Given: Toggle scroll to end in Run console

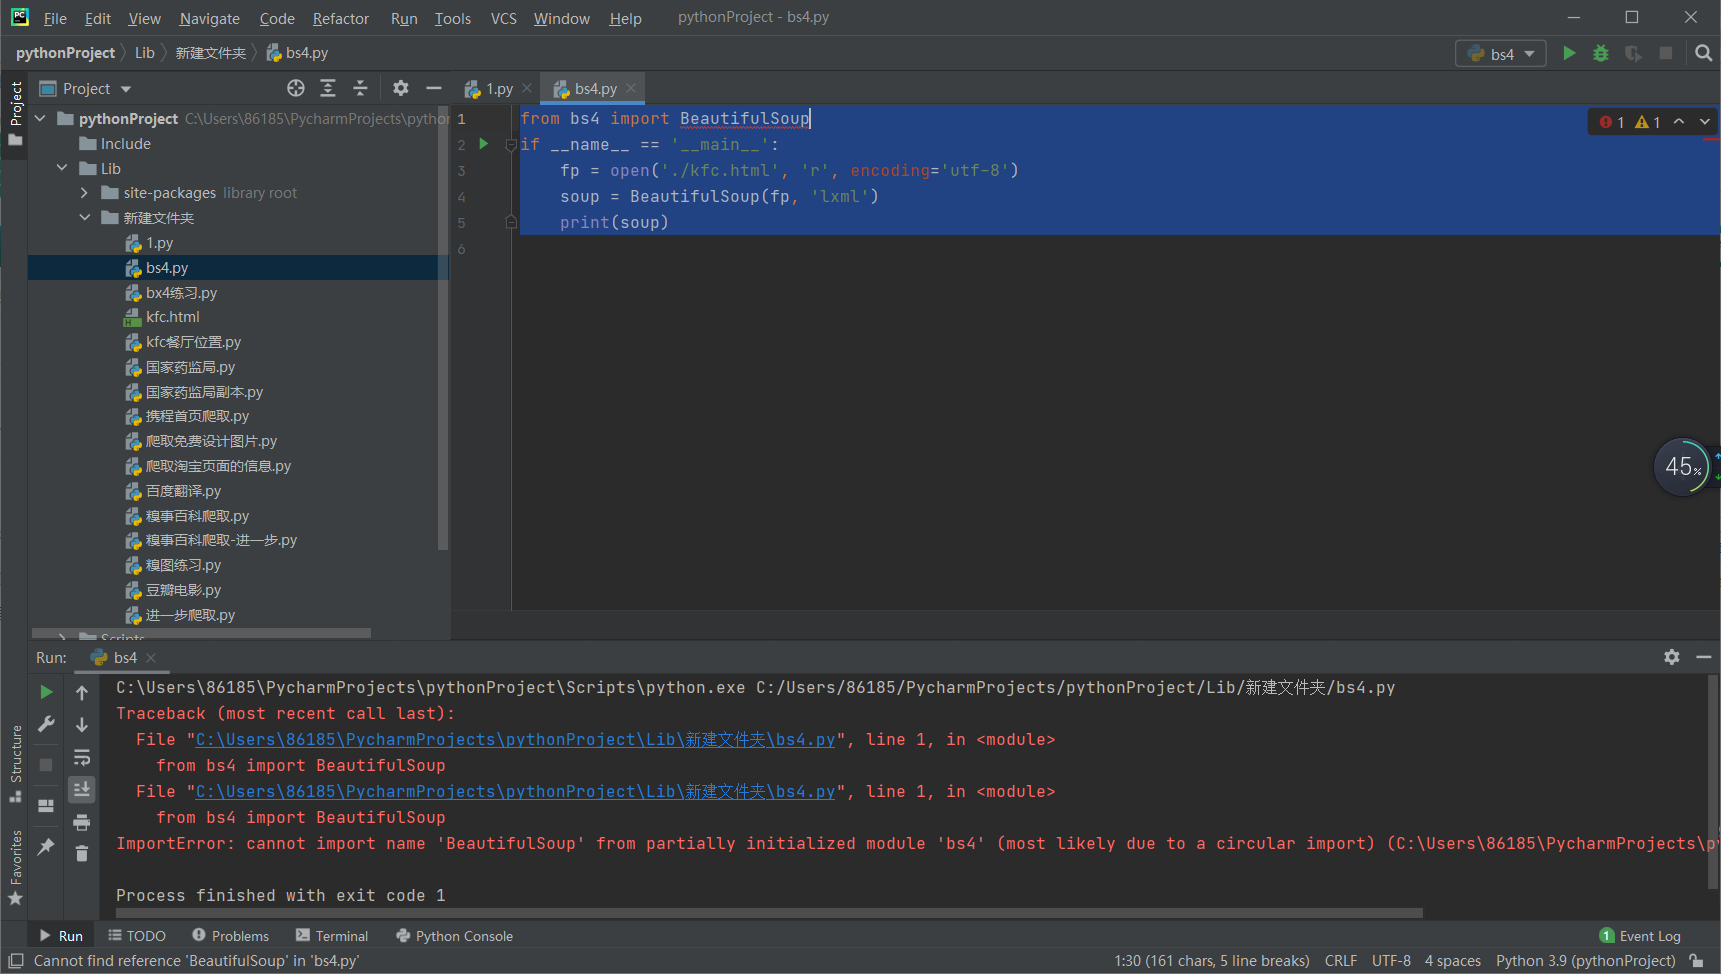Looking at the screenshot, I should [x=82, y=789].
